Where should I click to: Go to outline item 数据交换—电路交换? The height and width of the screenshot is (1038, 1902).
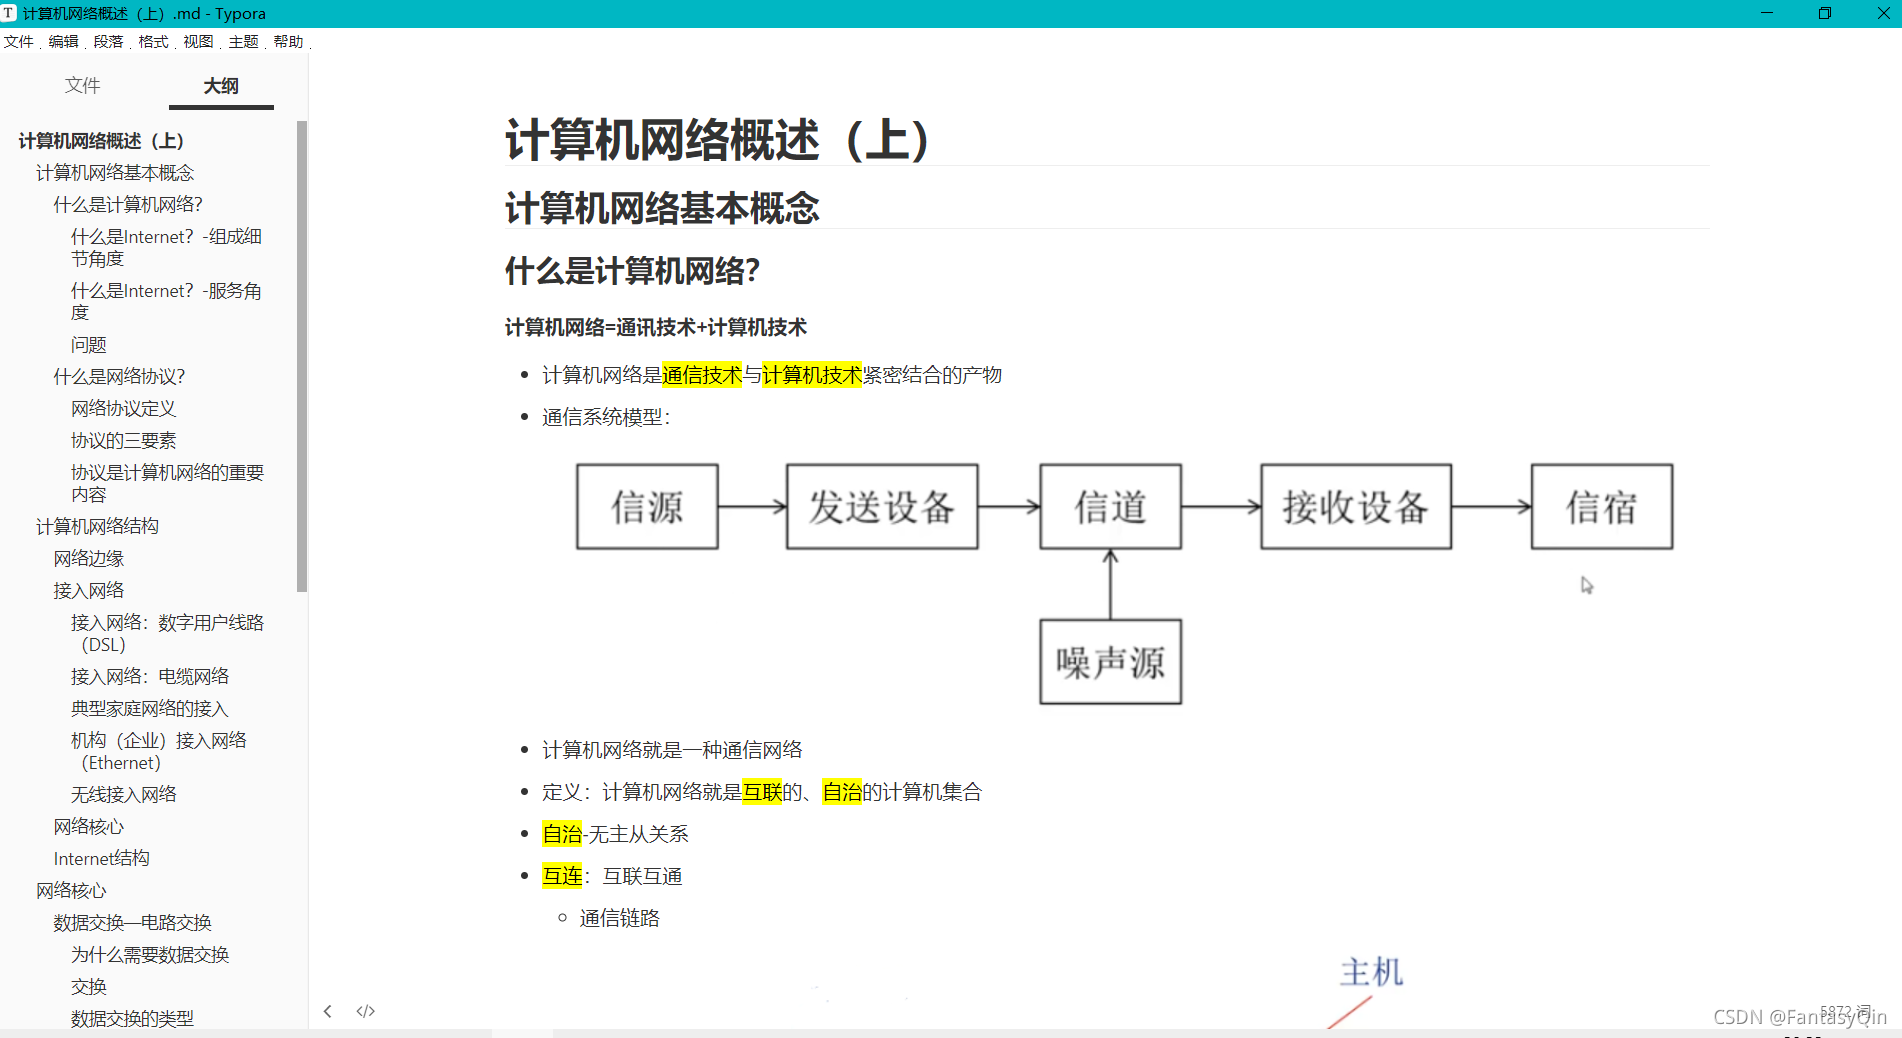[132, 923]
